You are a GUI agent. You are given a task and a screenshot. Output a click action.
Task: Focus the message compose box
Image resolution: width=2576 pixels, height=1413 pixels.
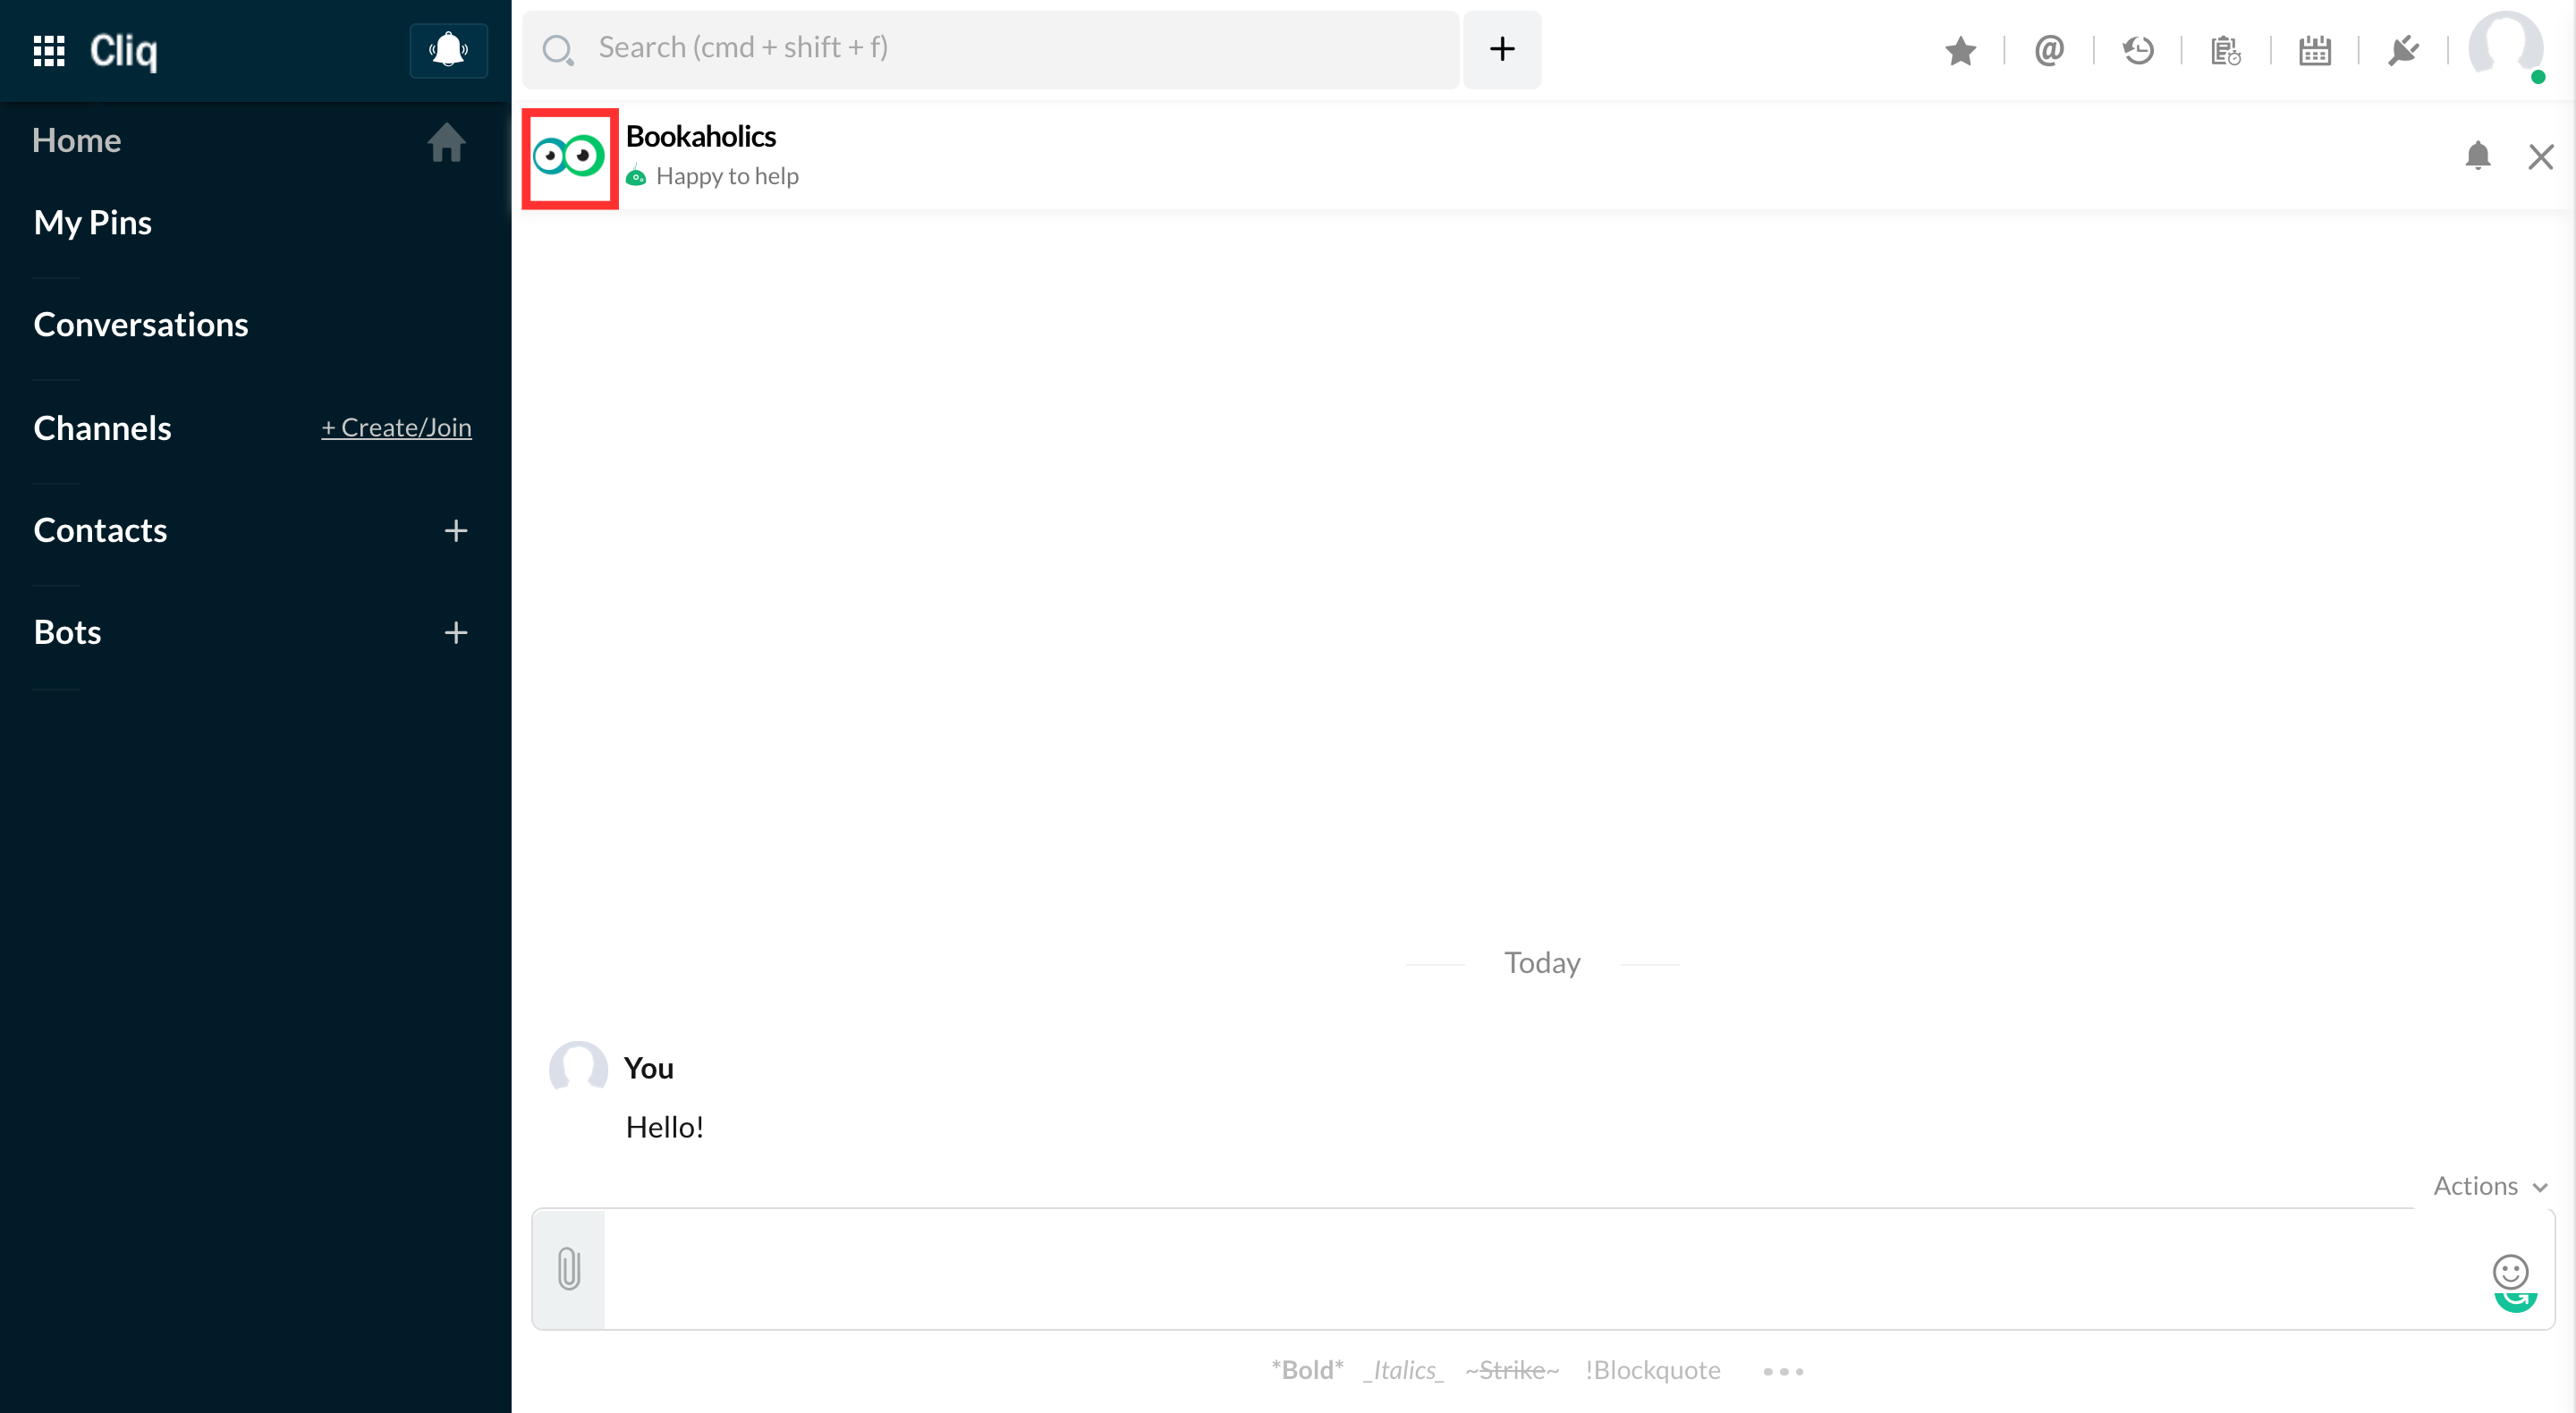coord(1542,1269)
